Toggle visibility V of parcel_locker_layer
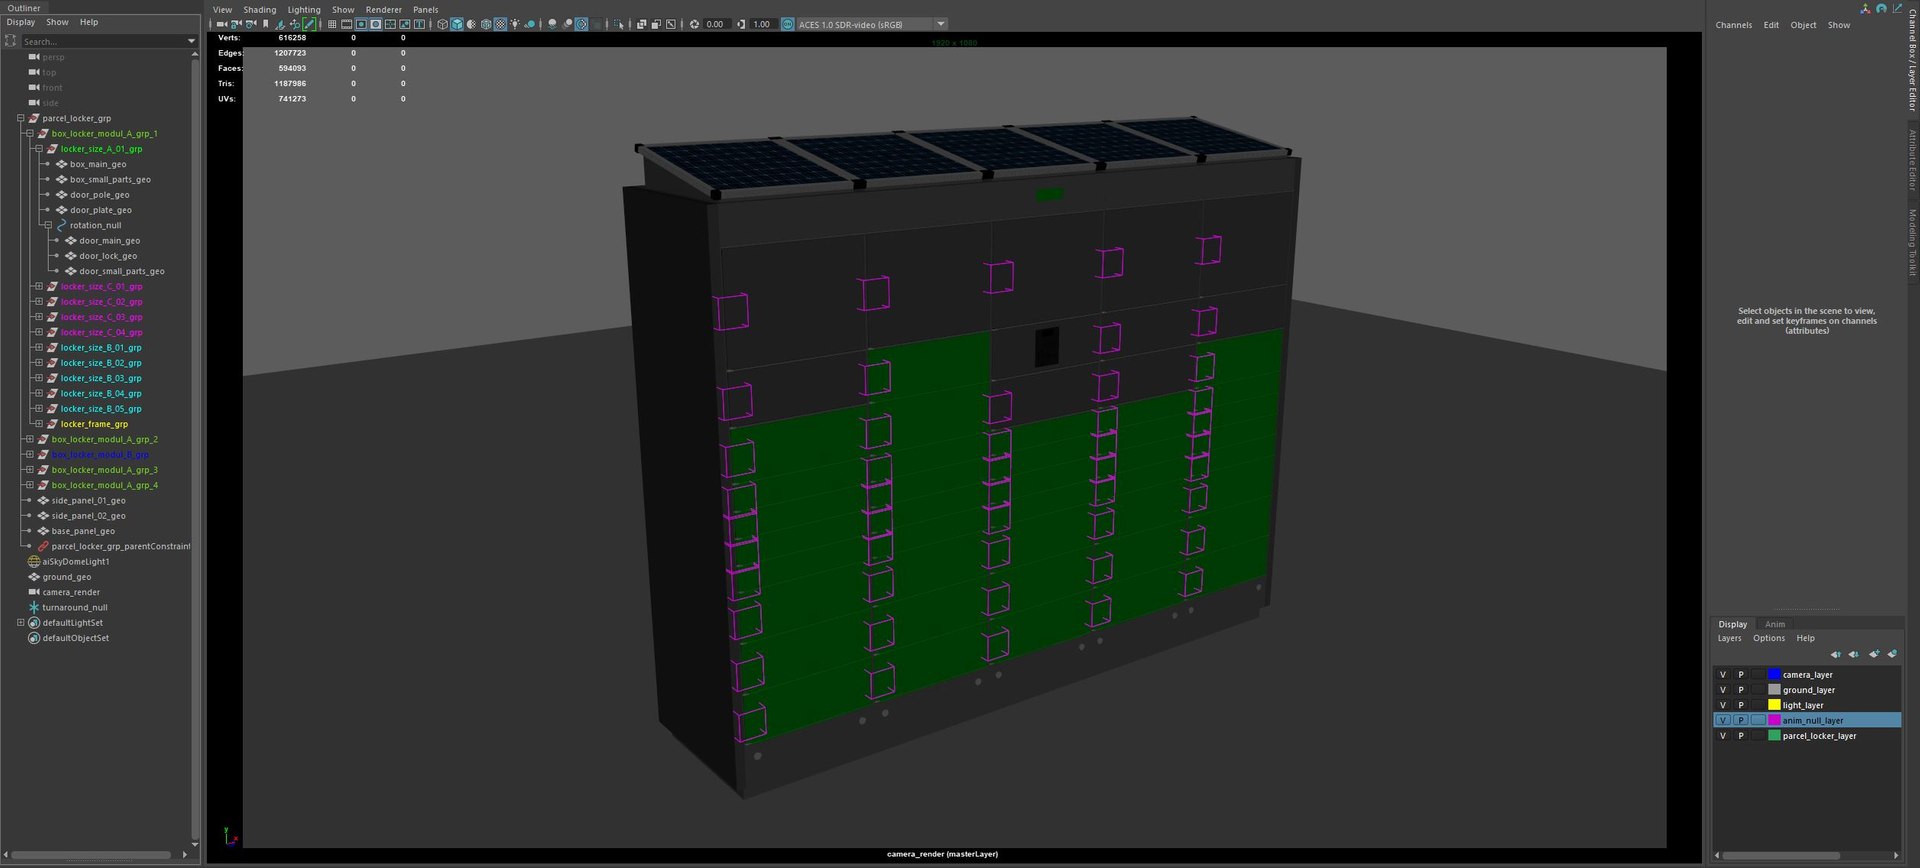This screenshot has height=868, width=1920. click(x=1722, y=736)
